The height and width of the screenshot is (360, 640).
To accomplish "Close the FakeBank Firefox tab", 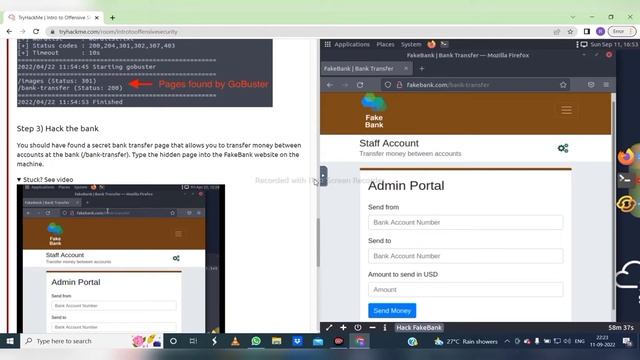I will pos(406,69).
